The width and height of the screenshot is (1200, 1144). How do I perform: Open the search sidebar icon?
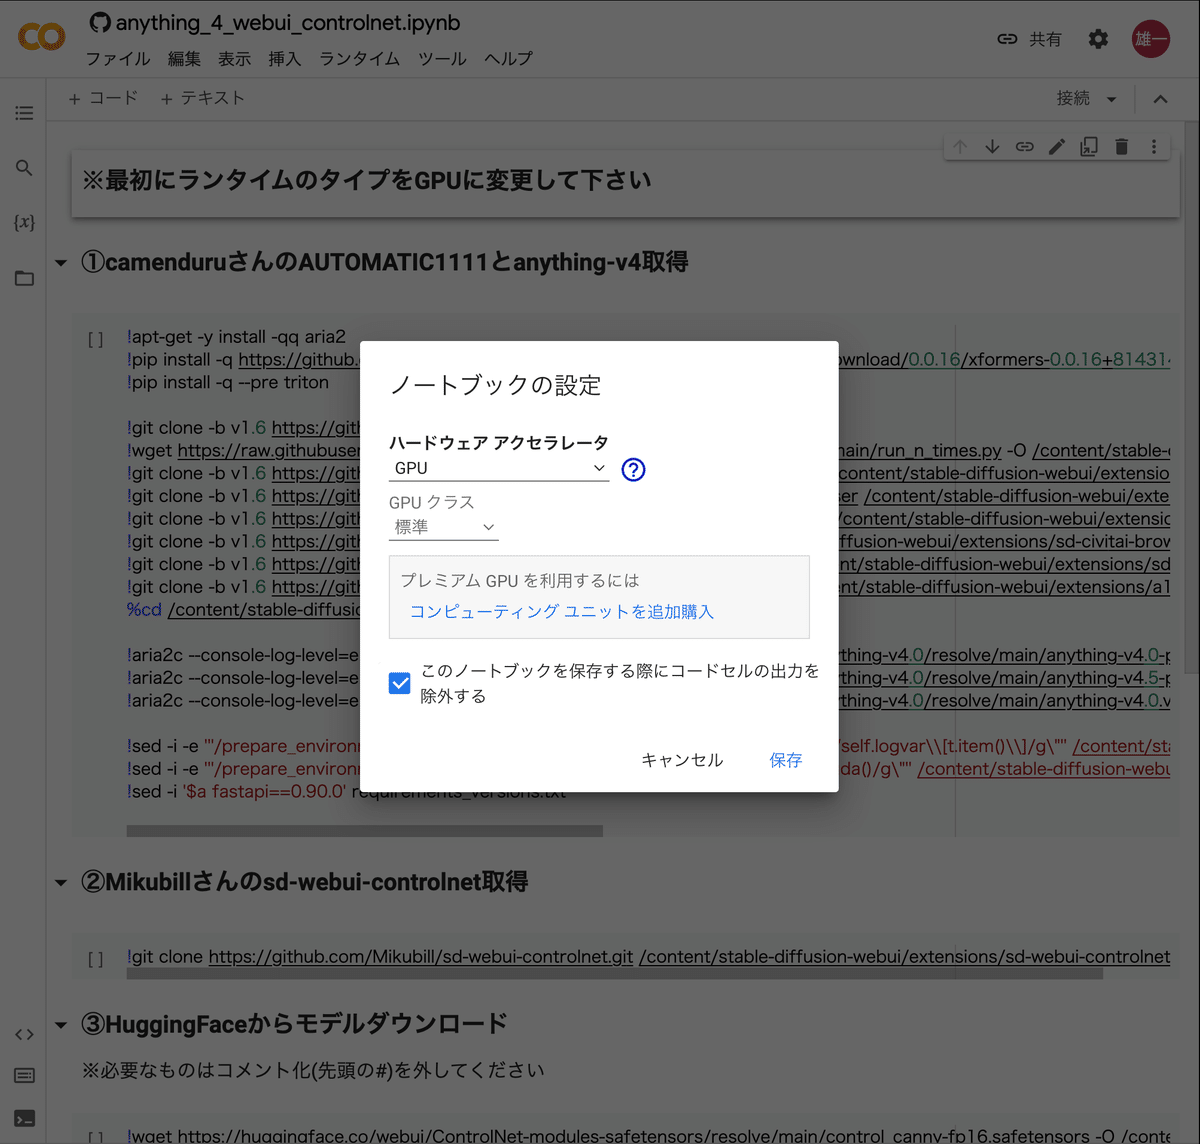tap(24, 168)
